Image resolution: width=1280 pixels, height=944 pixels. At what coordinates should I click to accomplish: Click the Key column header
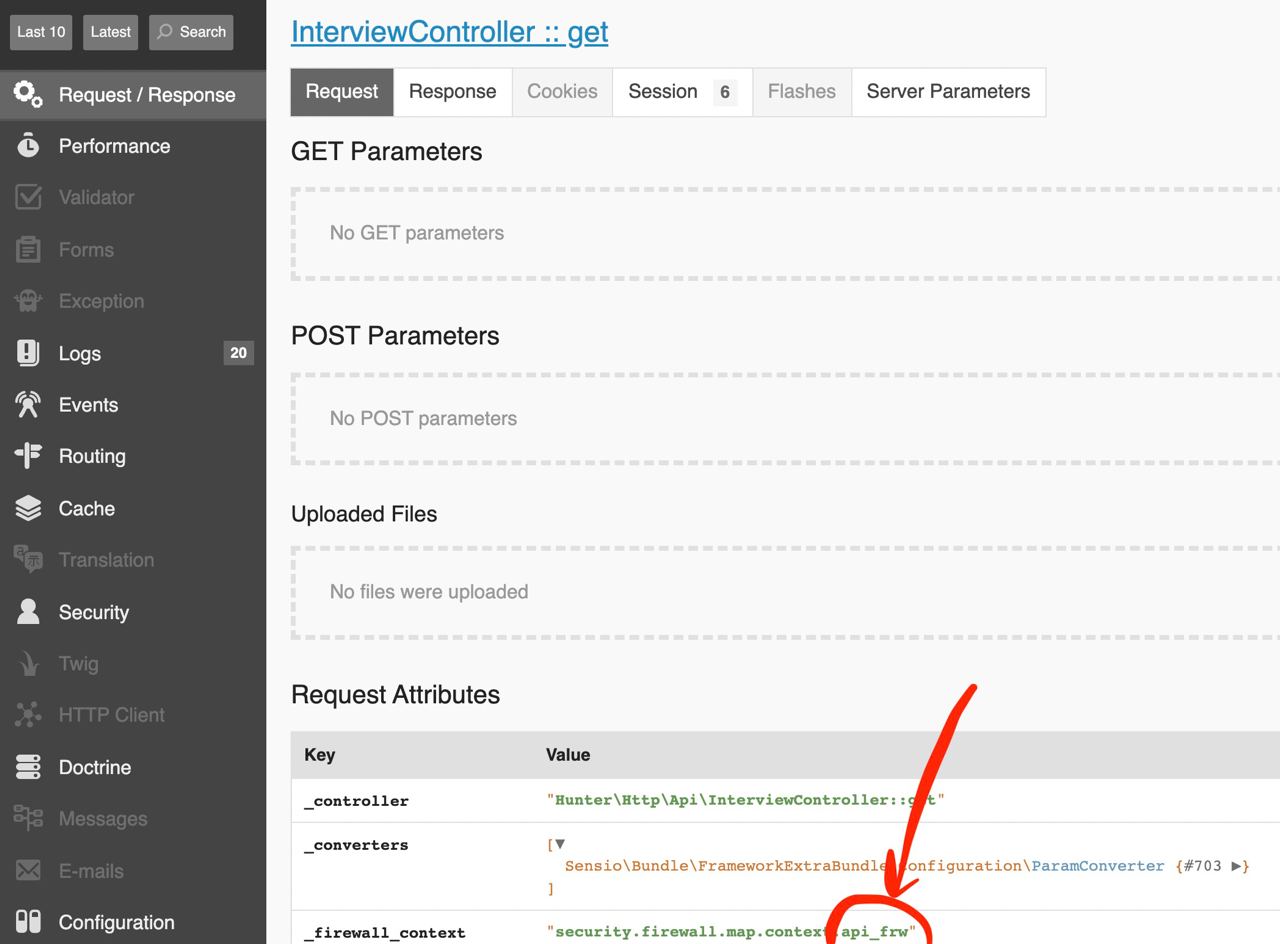coord(319,755)
